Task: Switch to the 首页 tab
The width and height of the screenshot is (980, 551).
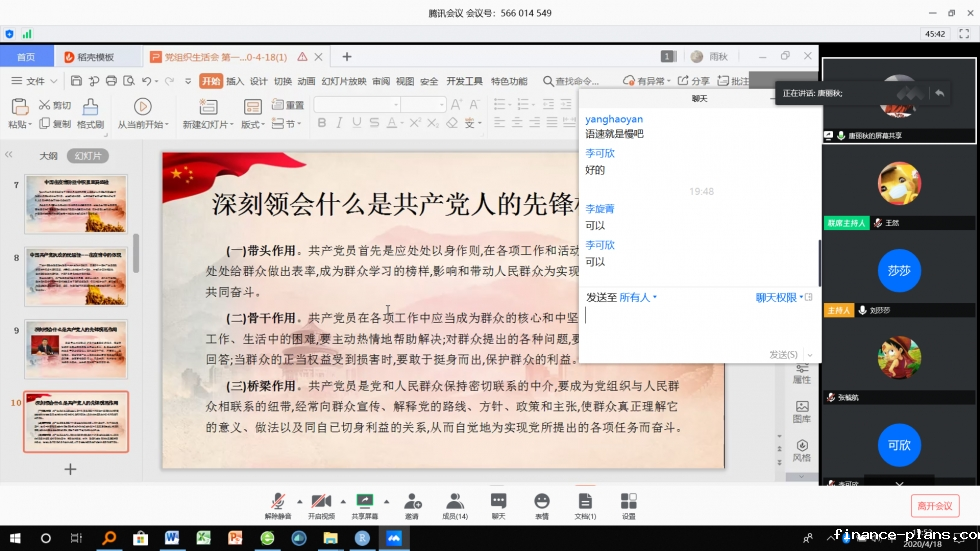Action: (26, 57)
